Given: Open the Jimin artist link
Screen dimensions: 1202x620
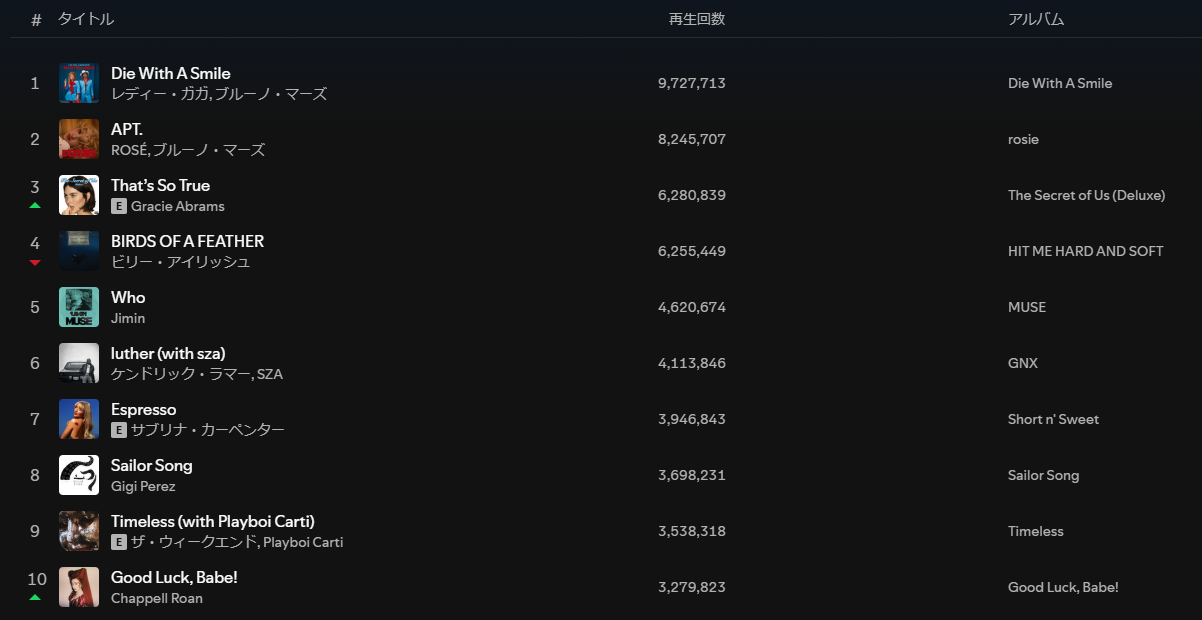Looking at the screenshot, I should click(x=128, y=318).
